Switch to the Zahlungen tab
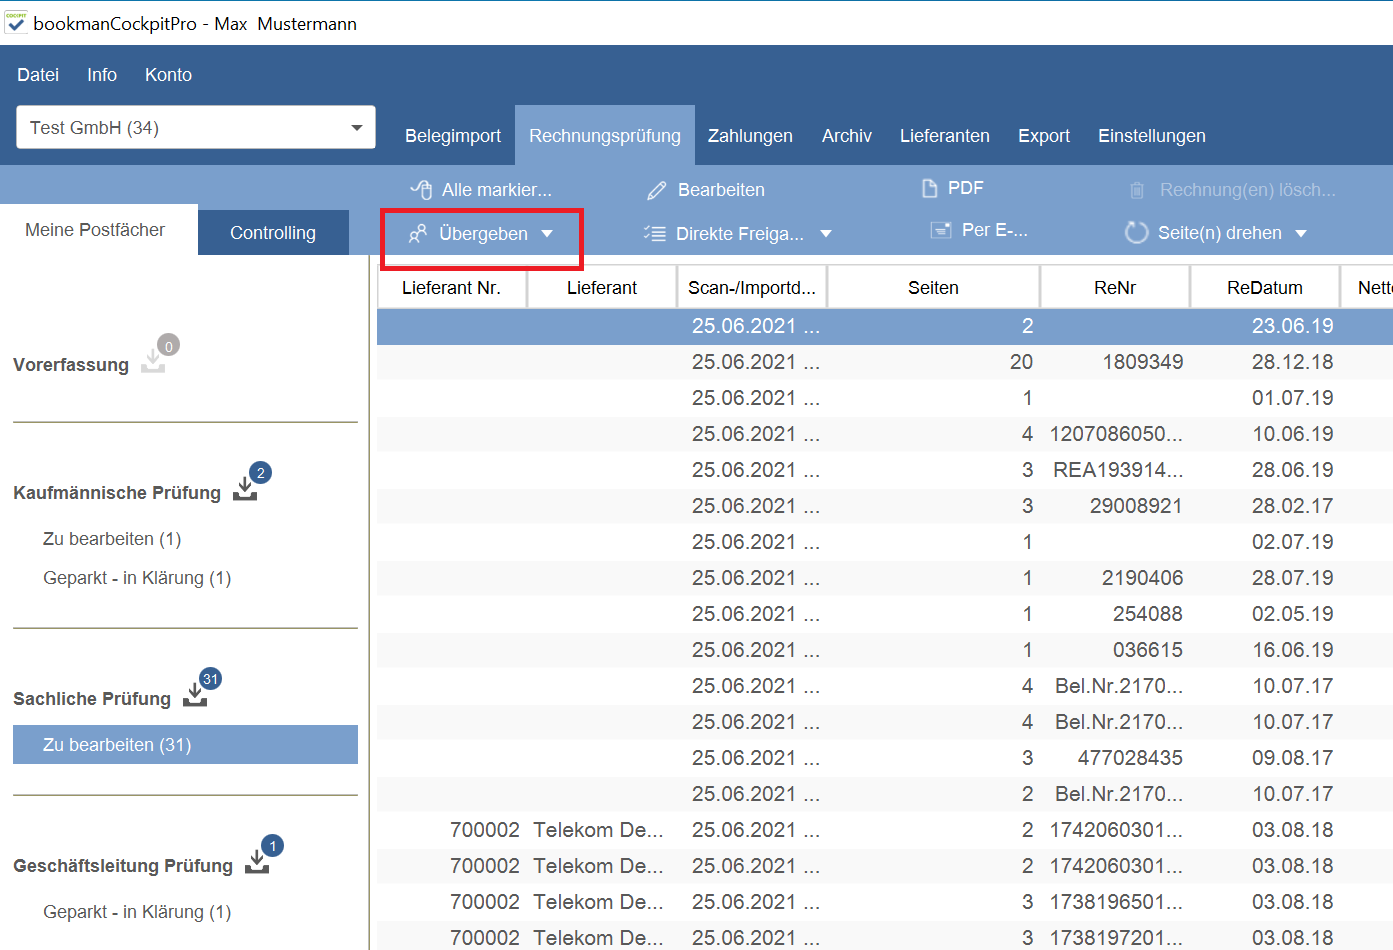This screenshot has height=950, width=1393. tap(750, 136)
